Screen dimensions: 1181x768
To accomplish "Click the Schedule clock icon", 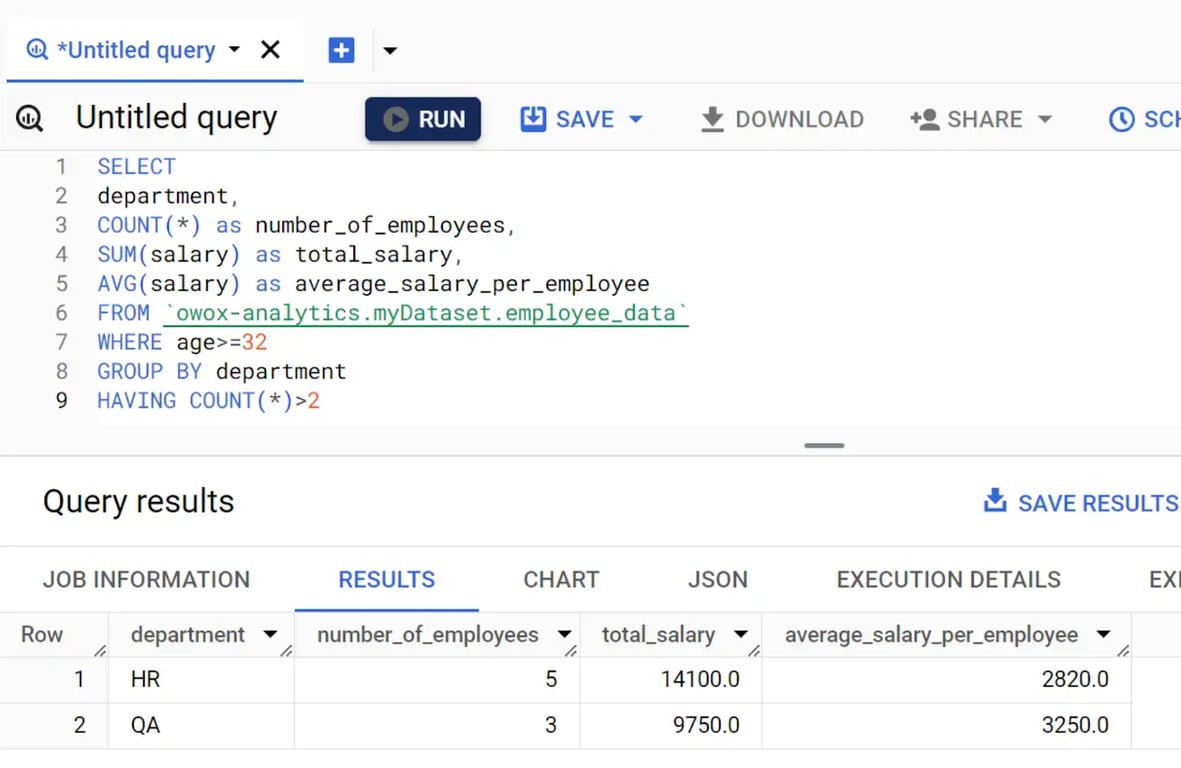I will click(x=1121, y=119).
